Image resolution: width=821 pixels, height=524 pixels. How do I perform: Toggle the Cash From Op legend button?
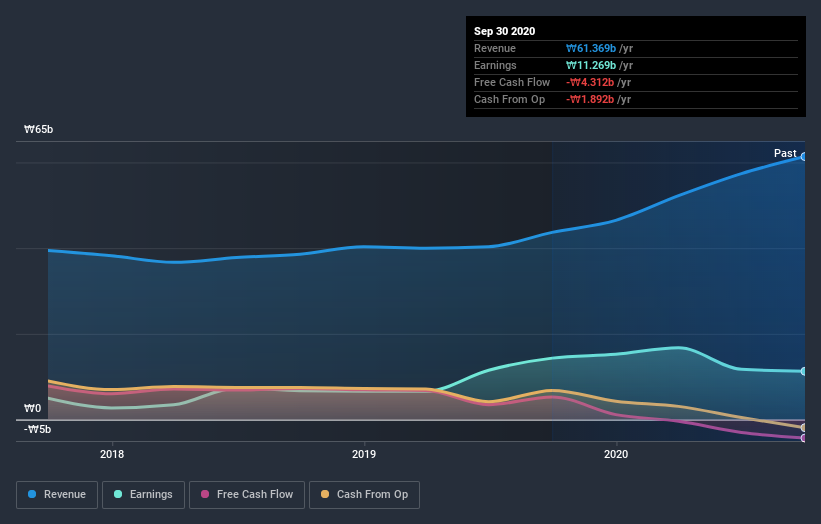click(364, 495)
